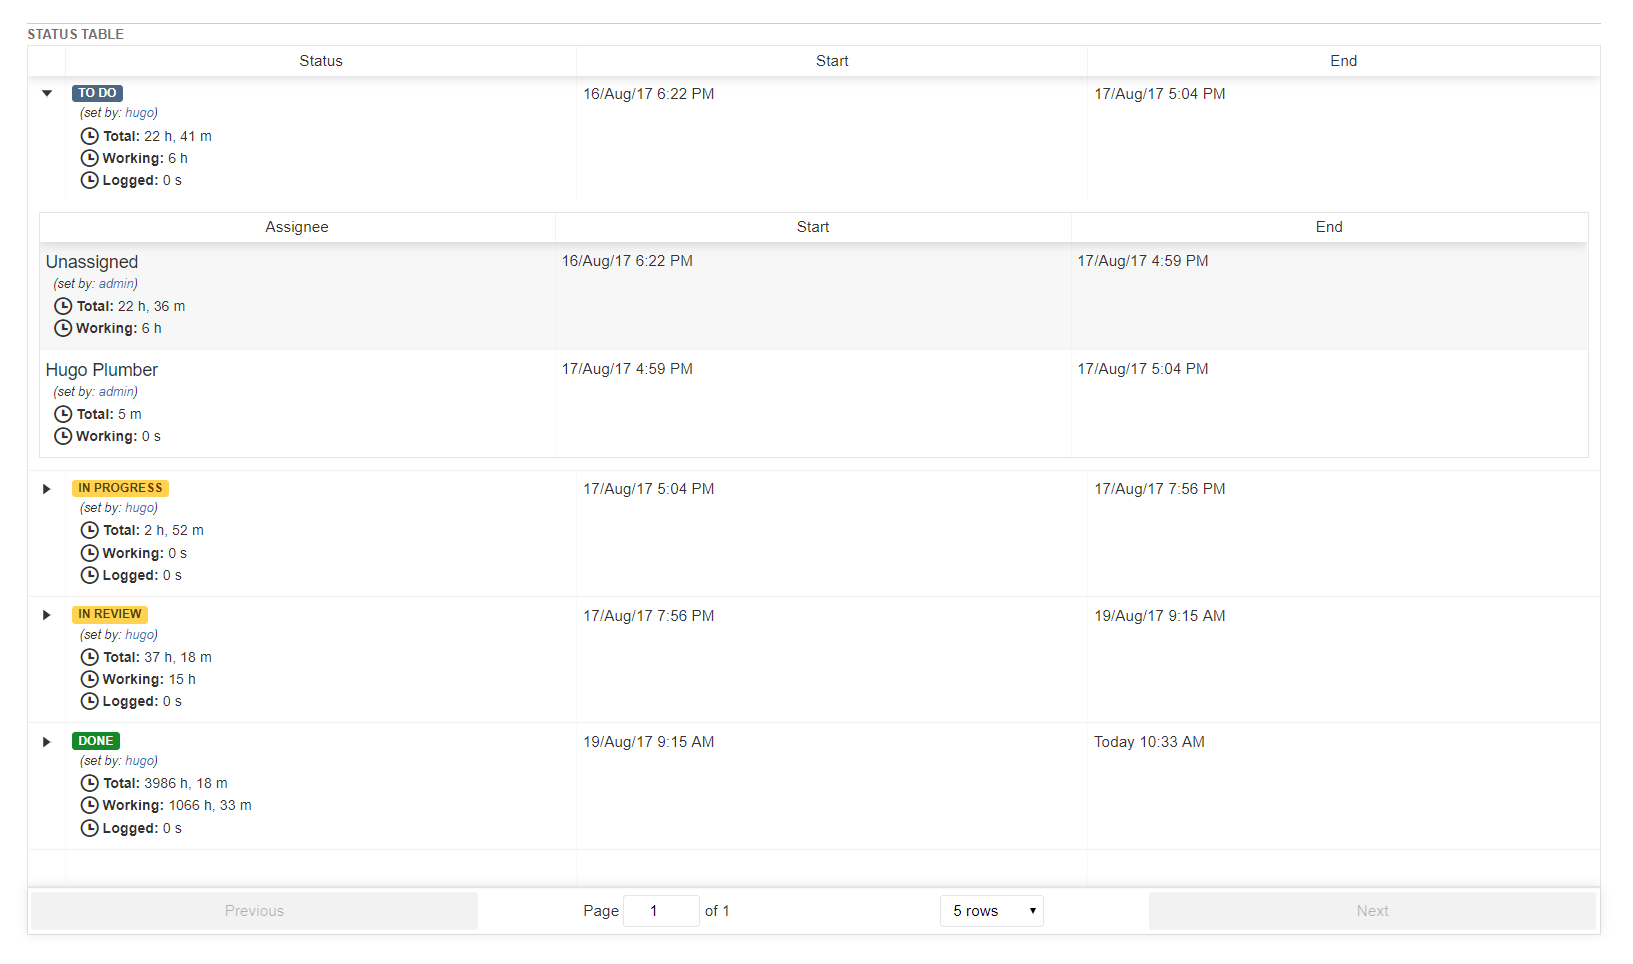Screen dimensions: 1633x964
Task: Click clock icon beside Total 5 m
Action: point(63,414)
